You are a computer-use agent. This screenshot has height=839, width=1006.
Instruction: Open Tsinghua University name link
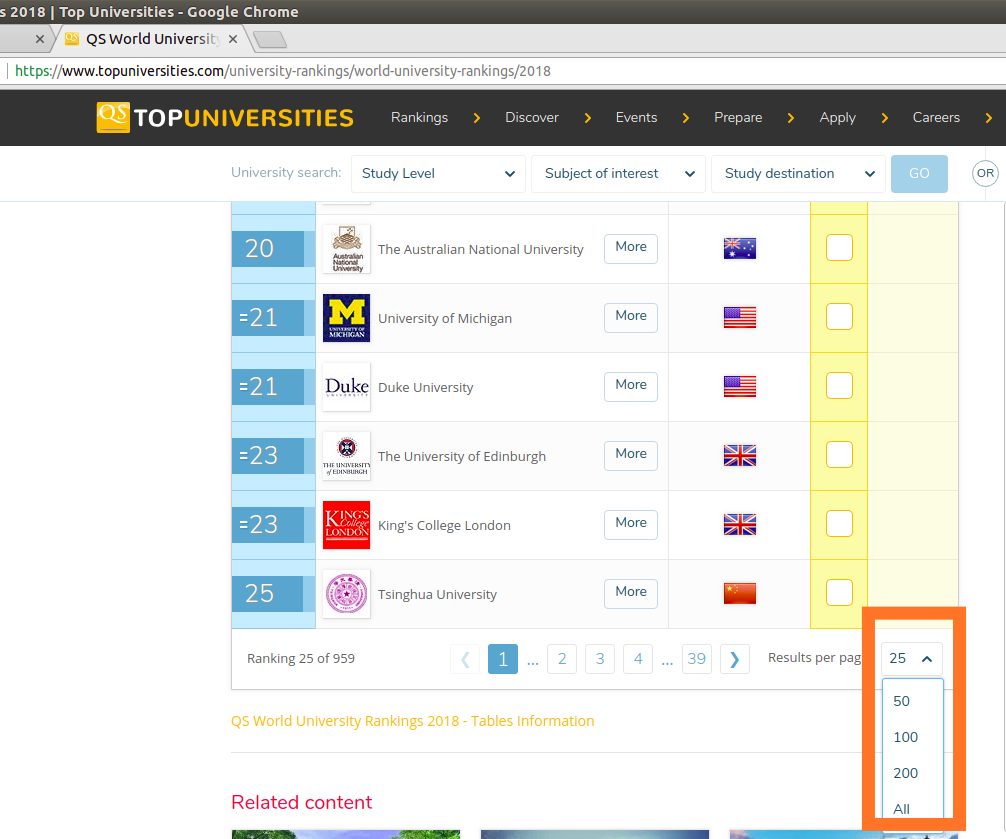pyautogui.click(x=437, y=595)
